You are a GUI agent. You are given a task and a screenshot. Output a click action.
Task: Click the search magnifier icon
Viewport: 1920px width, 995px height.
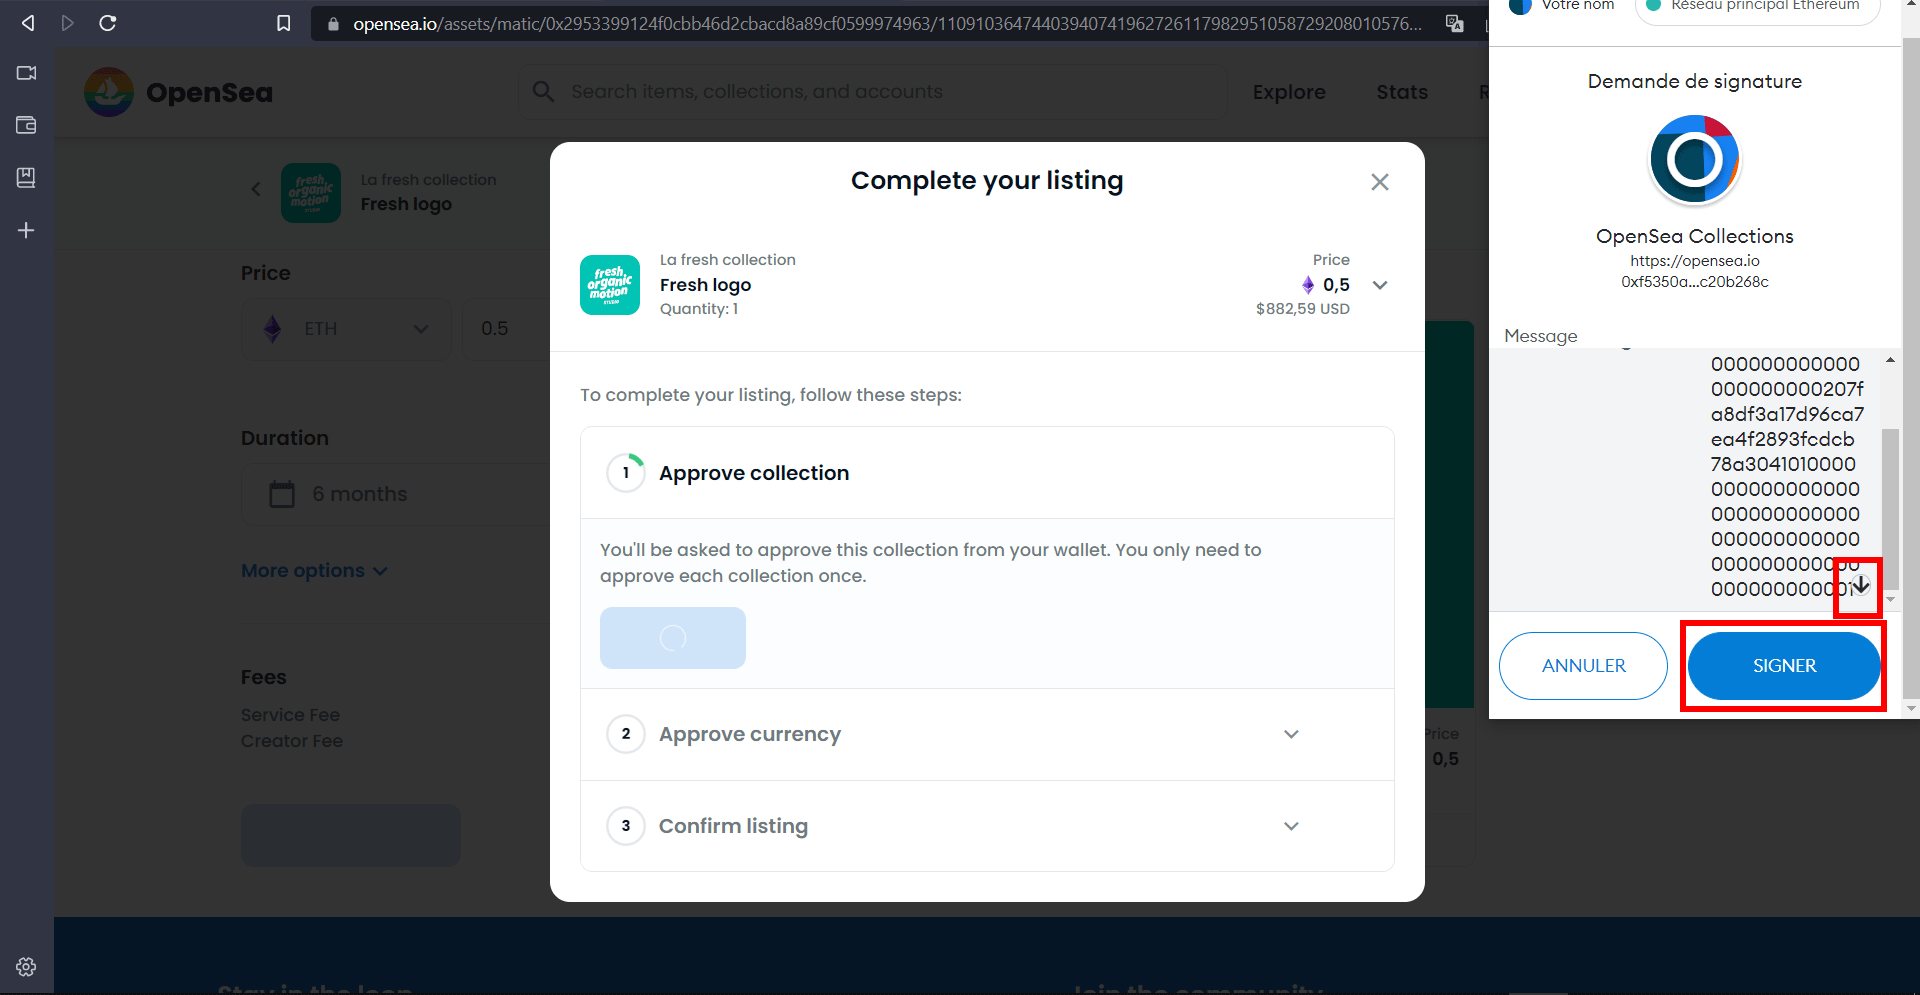(x=543, y=92)
